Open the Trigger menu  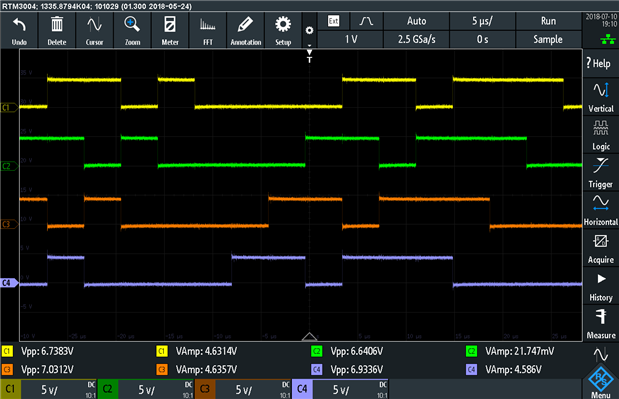[x=600, y=173]
